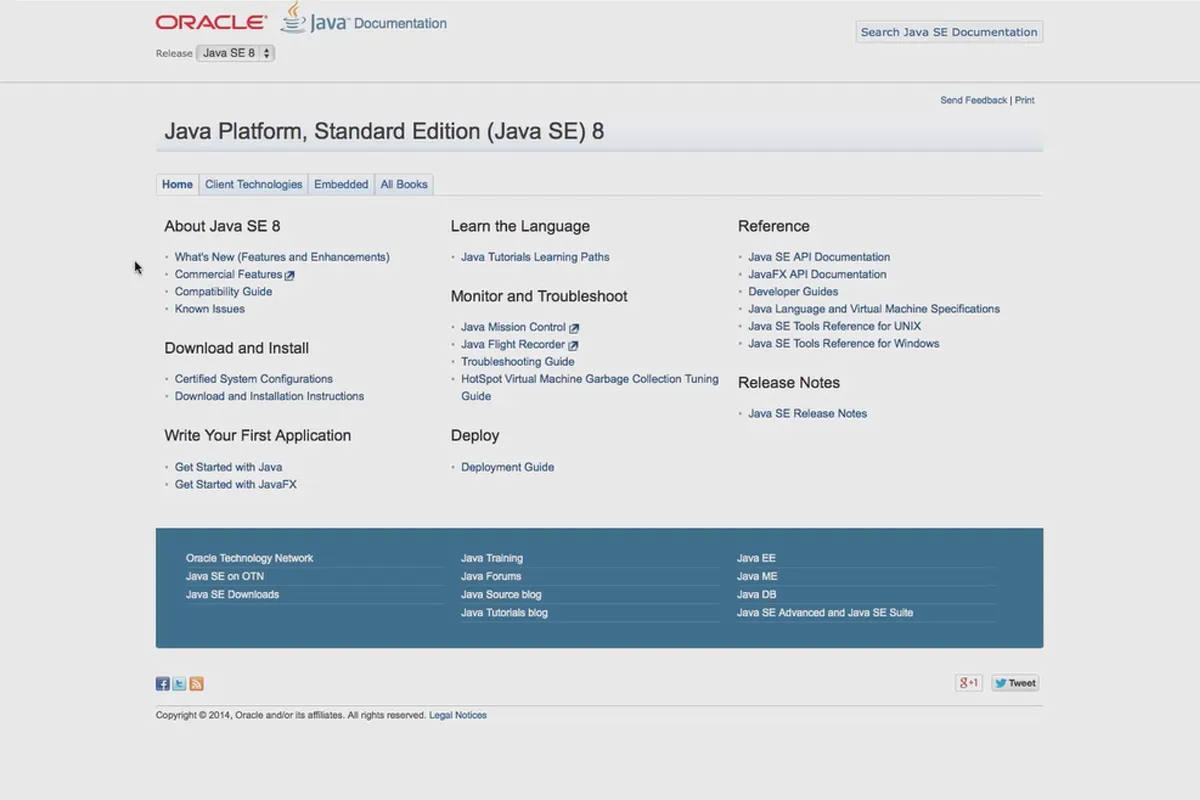This screenshot has width=1200, height=800.
Task: Select the Home tab
Action: tap(177, 184)
